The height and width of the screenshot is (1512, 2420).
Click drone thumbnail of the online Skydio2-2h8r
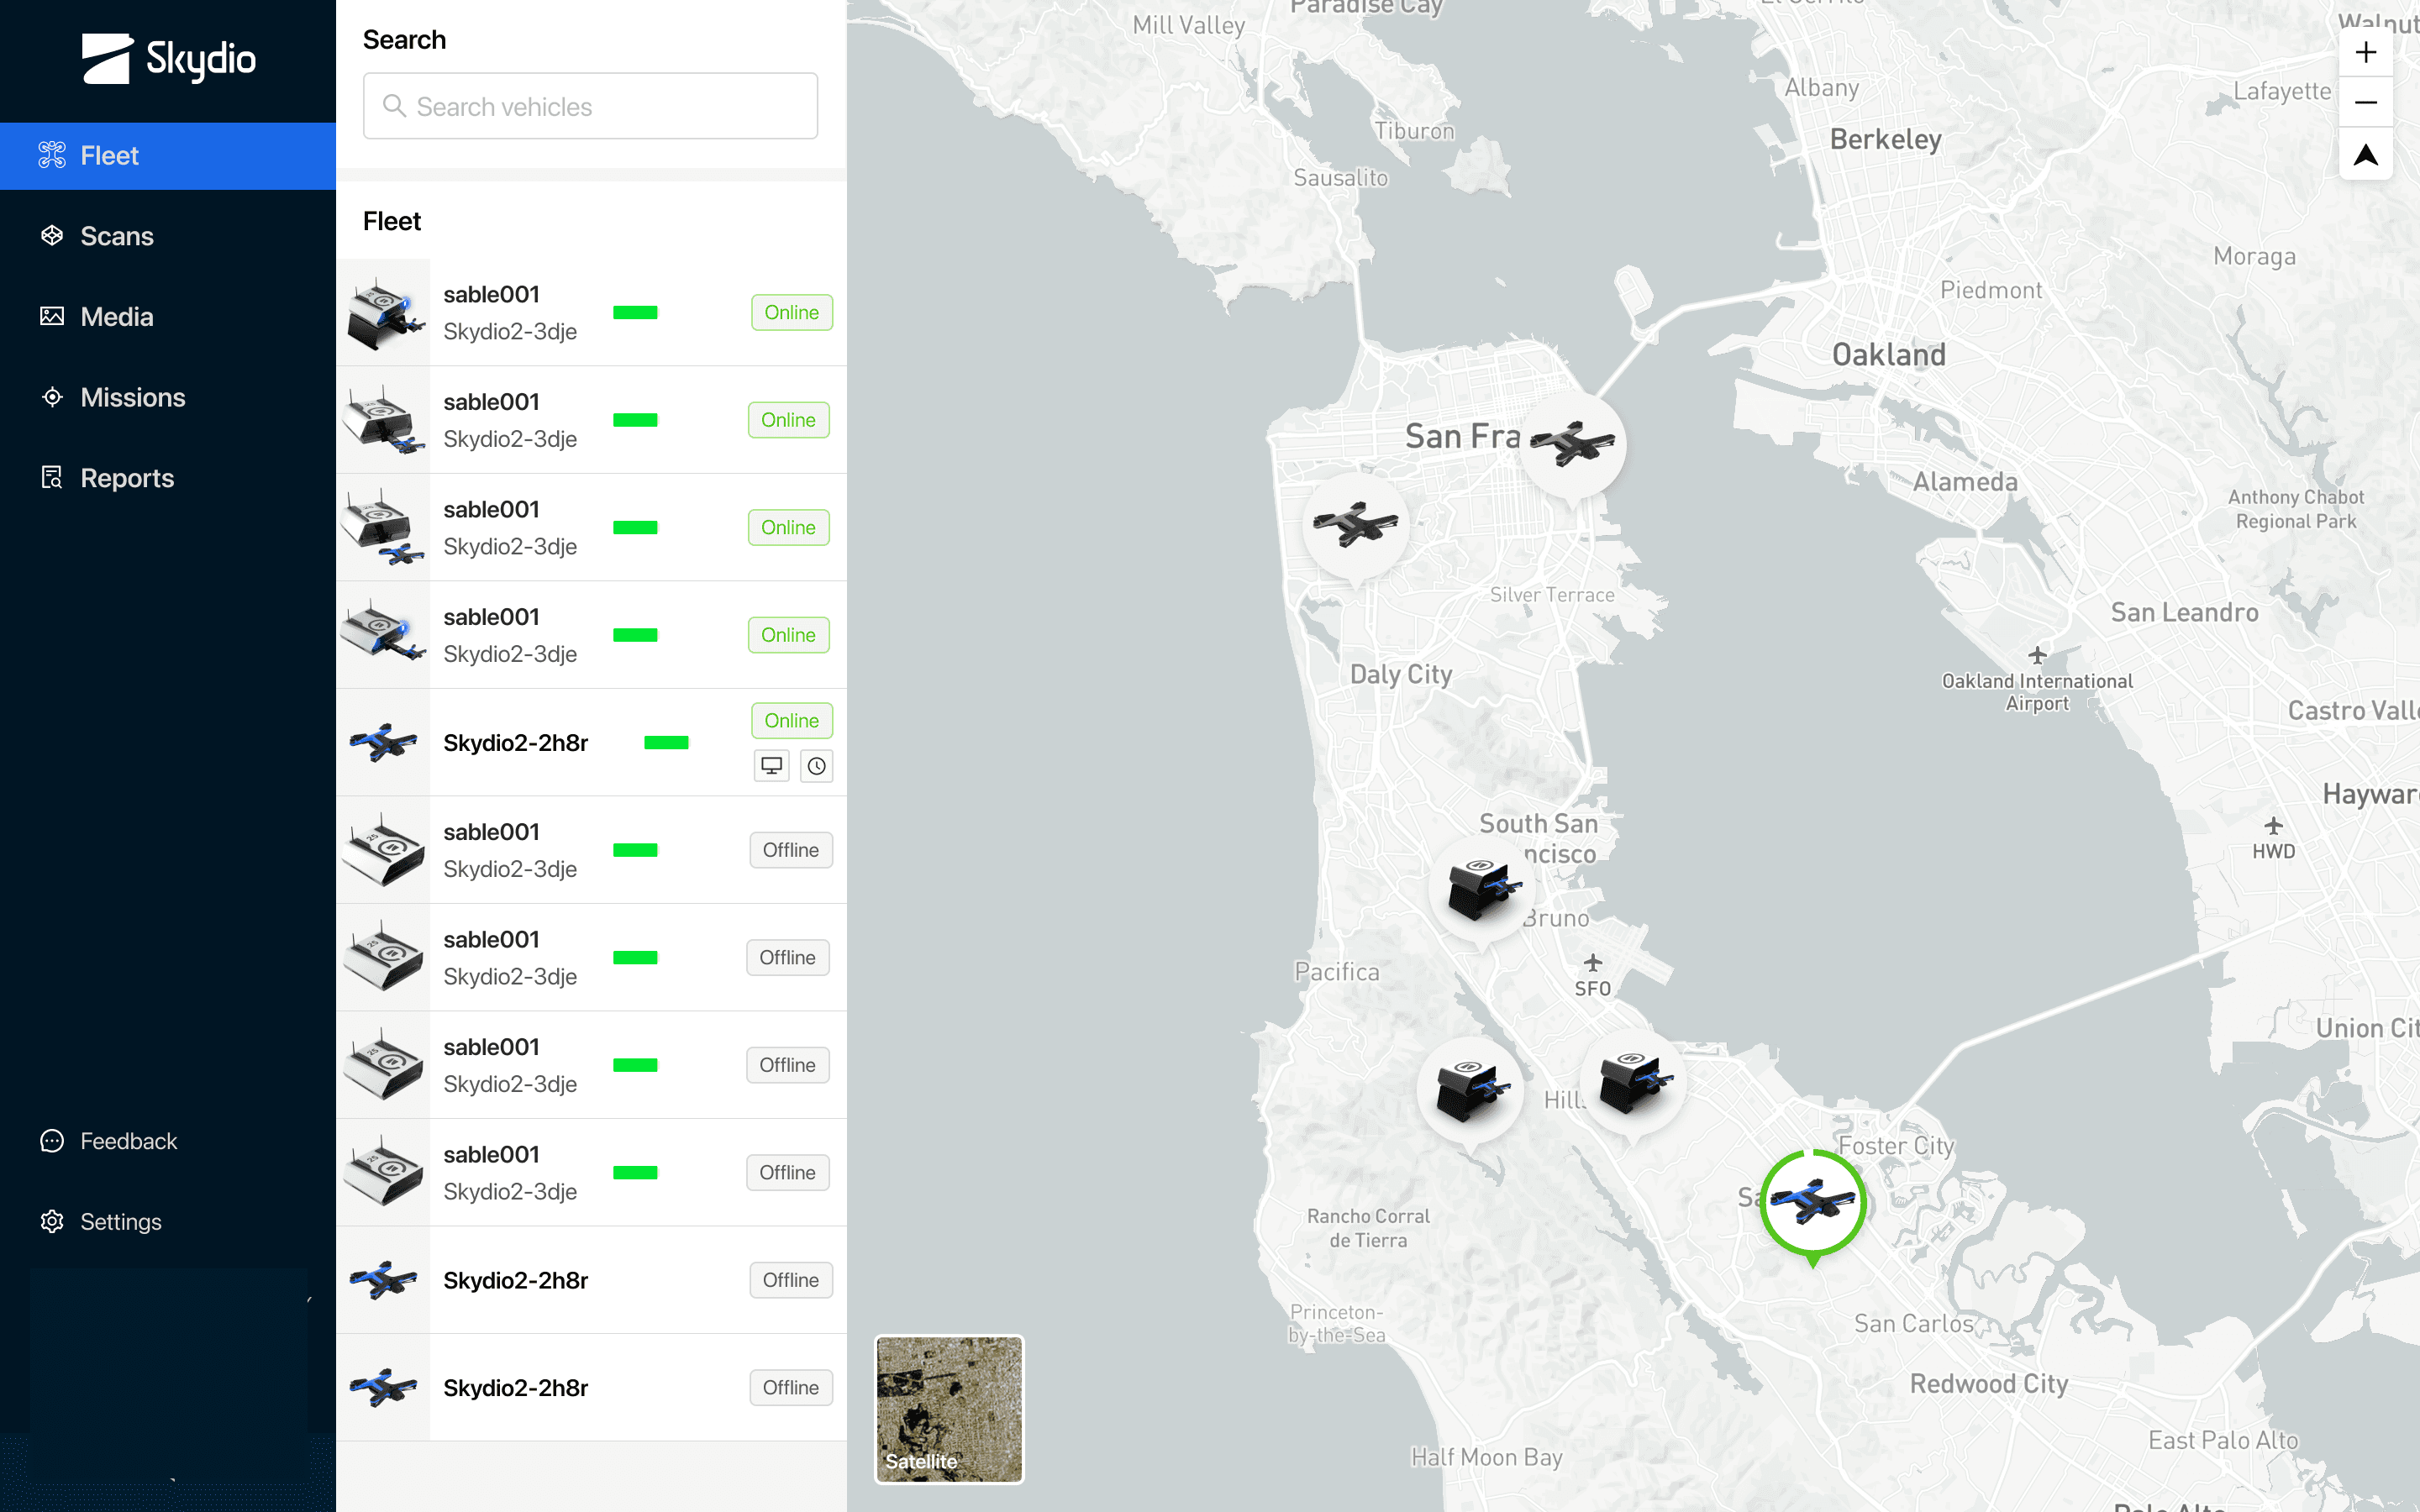pos(383,742)
